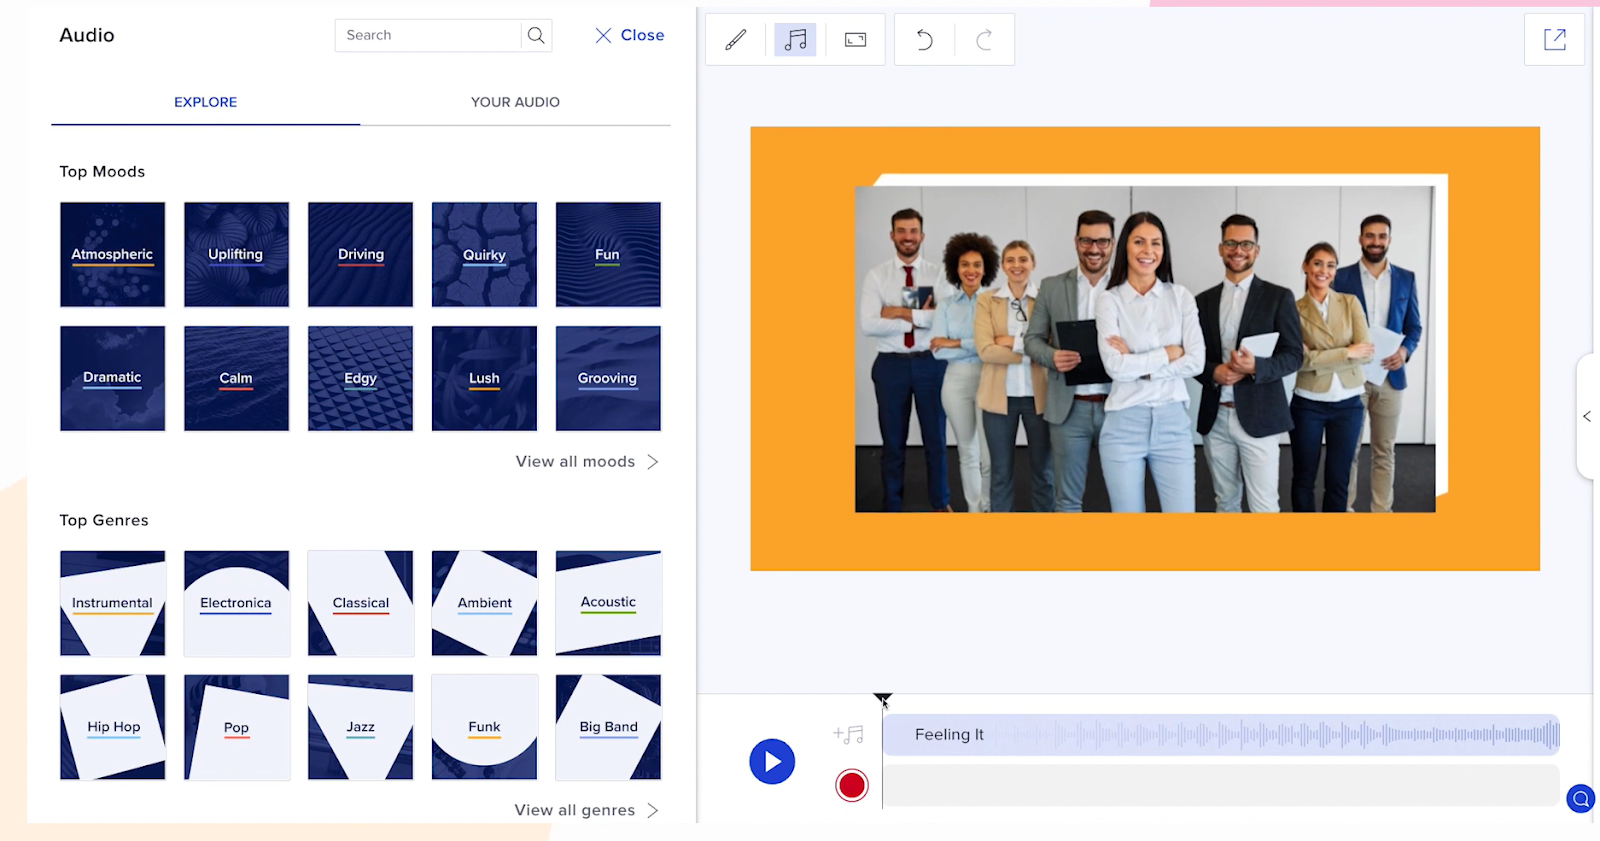The height and width of the screenshot is (841, 1600).
Task: Select the Pop genre tile
Action: pos(236,727)
